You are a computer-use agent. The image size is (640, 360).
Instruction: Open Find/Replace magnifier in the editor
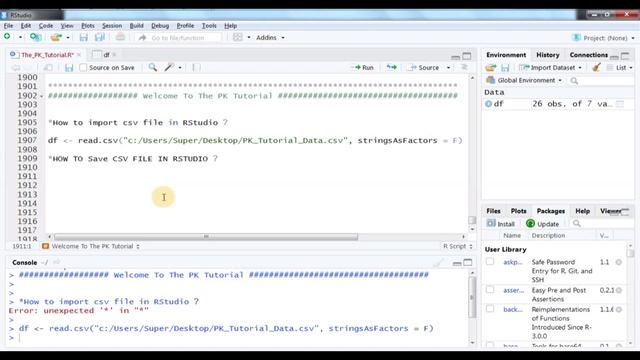(x=153, y=67)
